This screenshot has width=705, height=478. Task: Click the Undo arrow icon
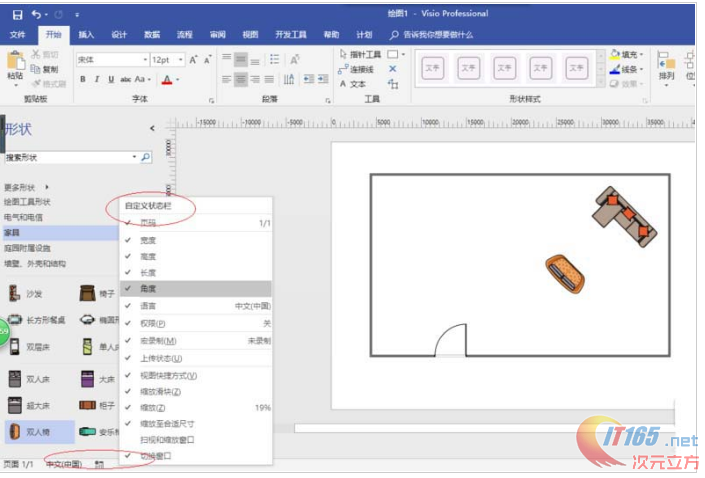[36, 14]
